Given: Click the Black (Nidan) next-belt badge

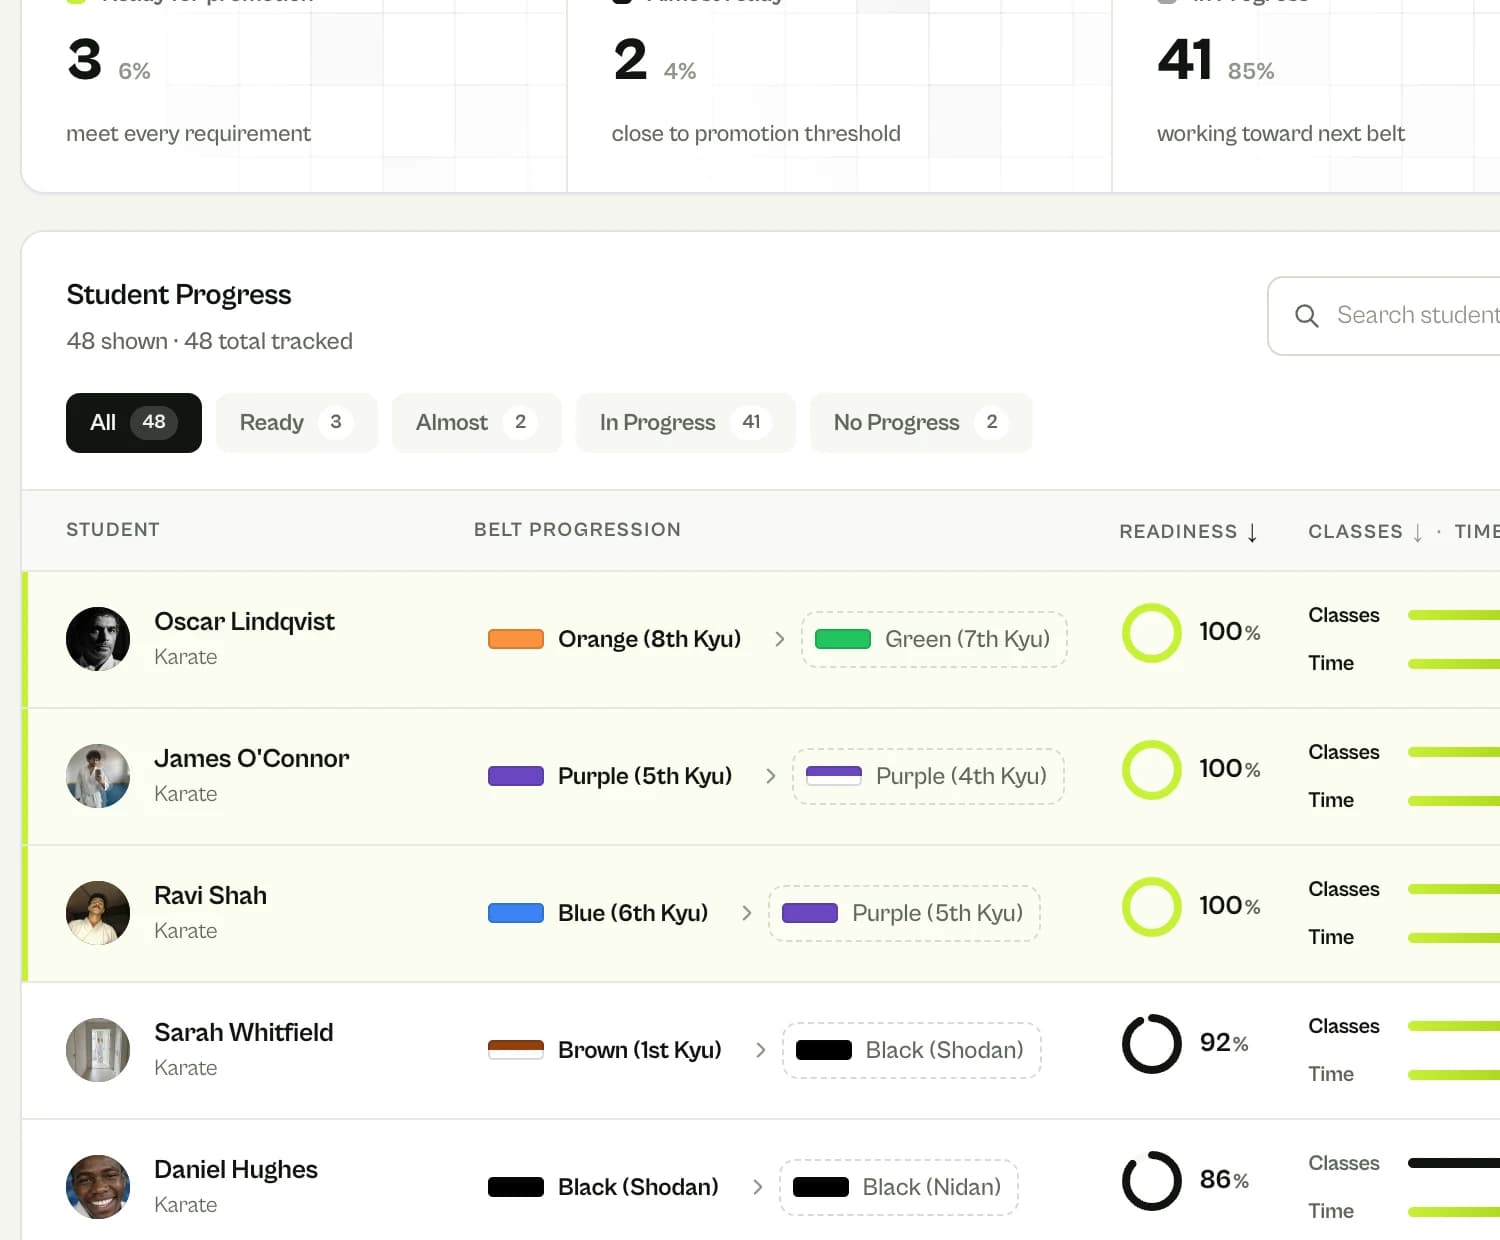Looking at the screenshot, I should [898, 1187].
